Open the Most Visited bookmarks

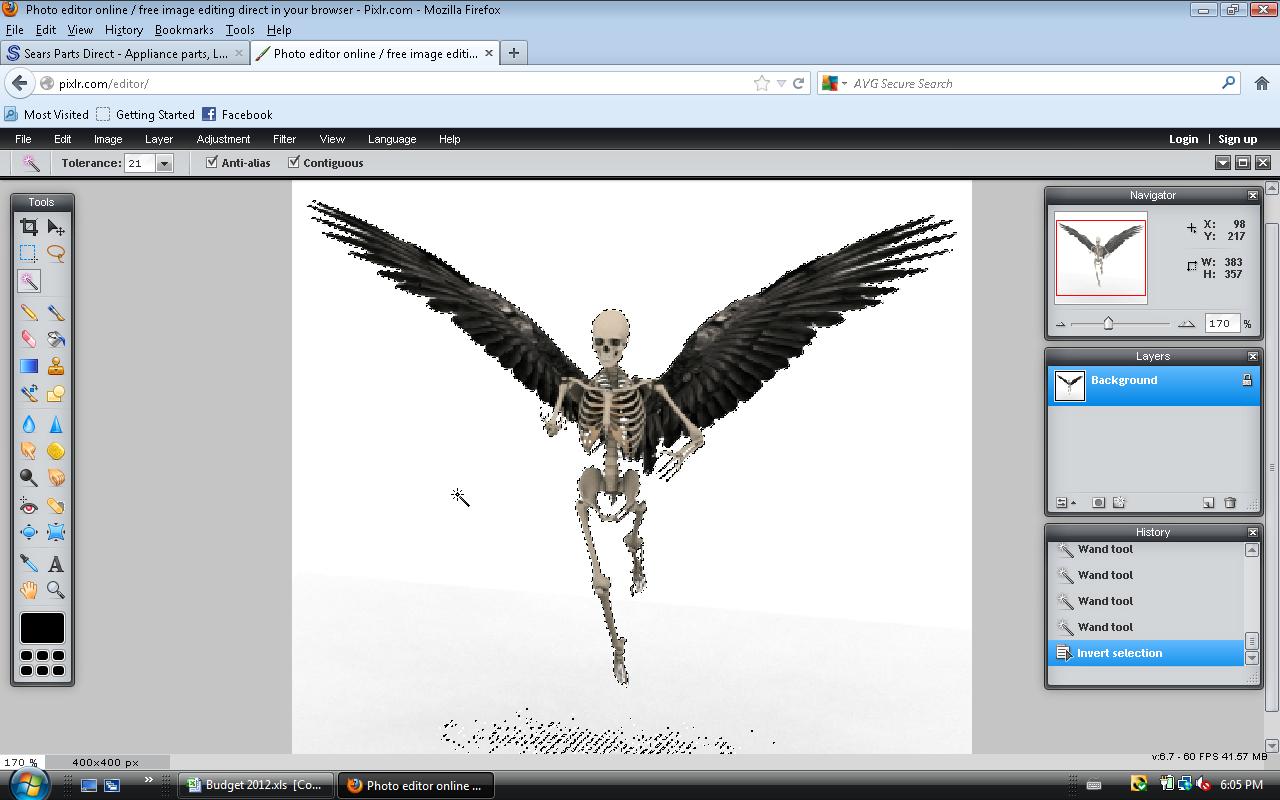pos(47,115)
